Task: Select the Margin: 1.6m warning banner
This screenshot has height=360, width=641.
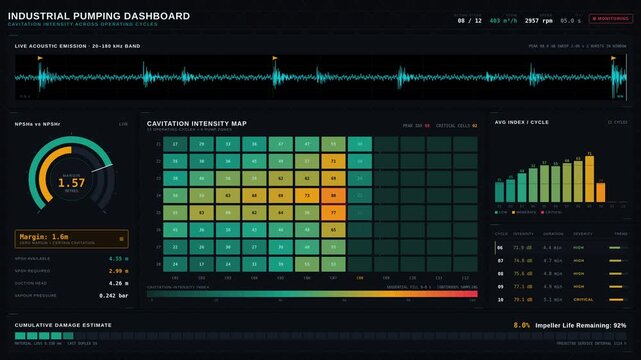Action: pyautogui.click(x=72, y=239)
